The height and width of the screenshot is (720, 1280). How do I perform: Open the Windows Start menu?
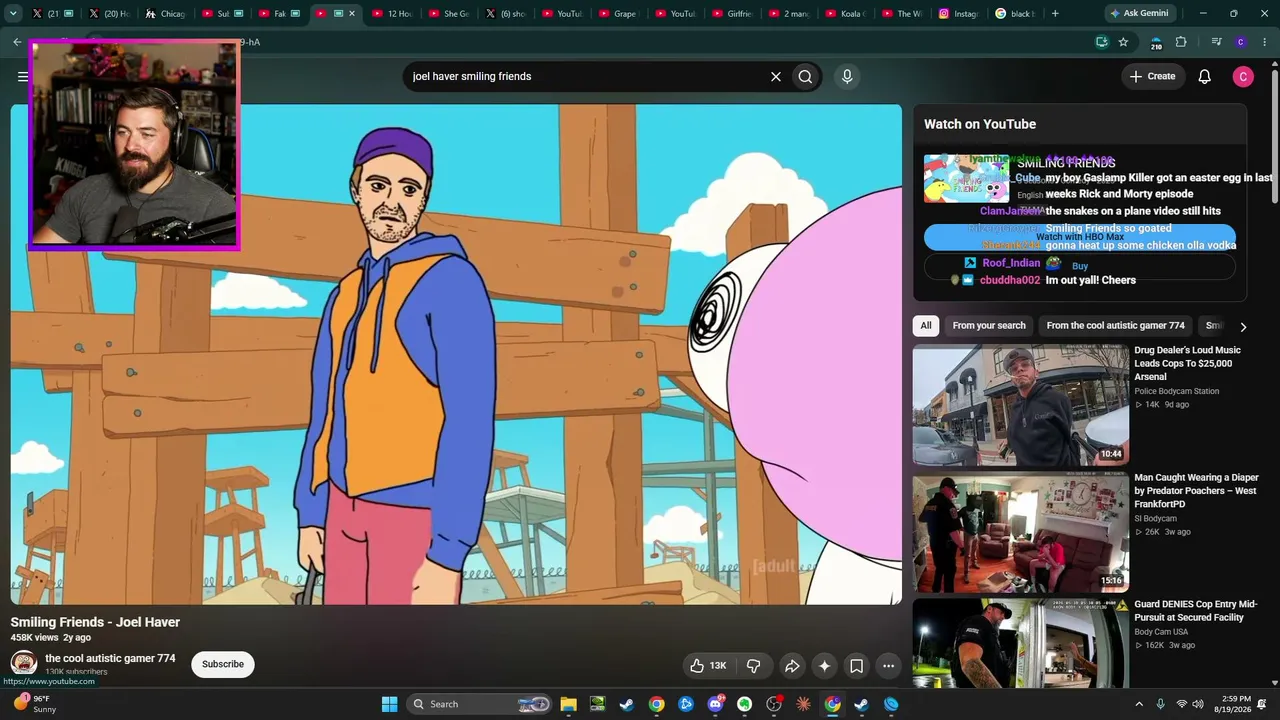click(389, 704)
